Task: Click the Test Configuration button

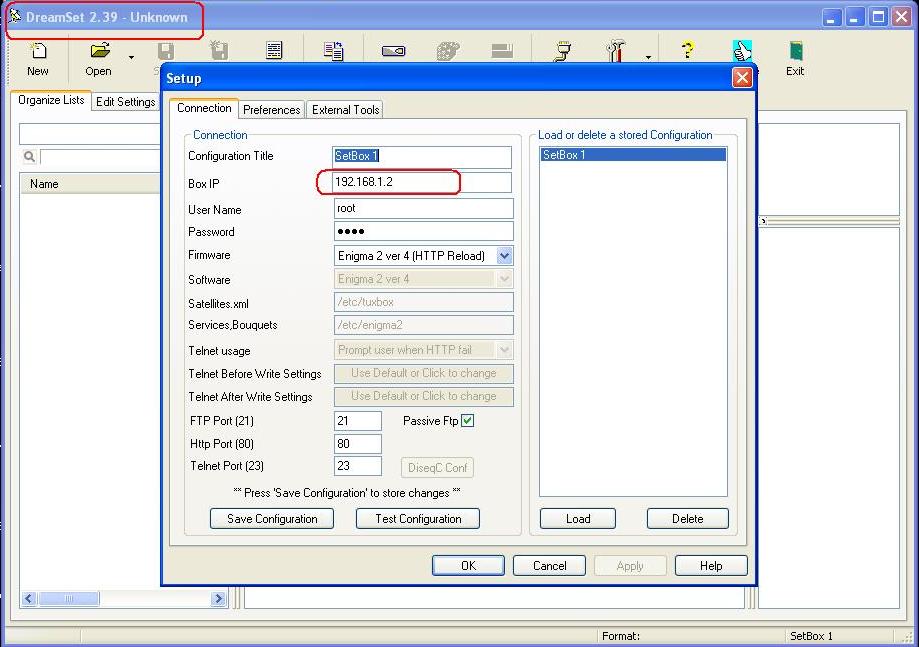Action: [418, 519]
